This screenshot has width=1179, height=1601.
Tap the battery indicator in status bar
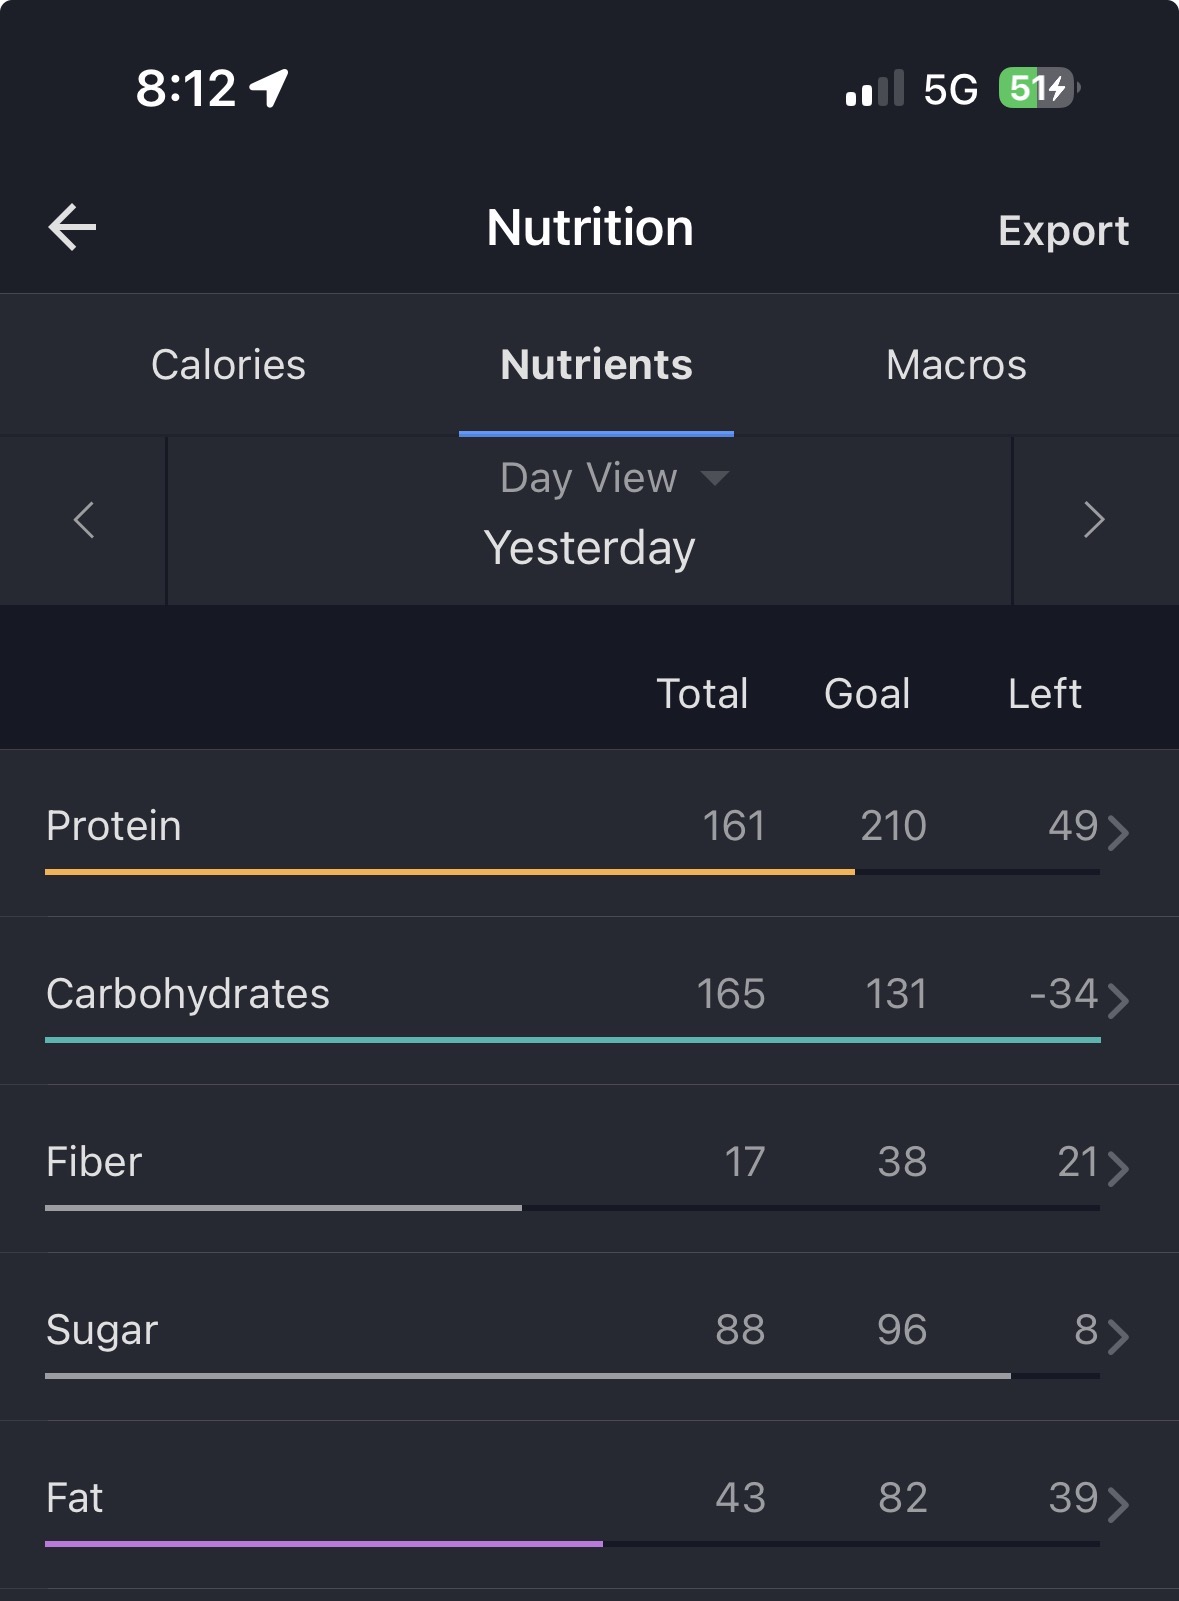point(1038,88)
